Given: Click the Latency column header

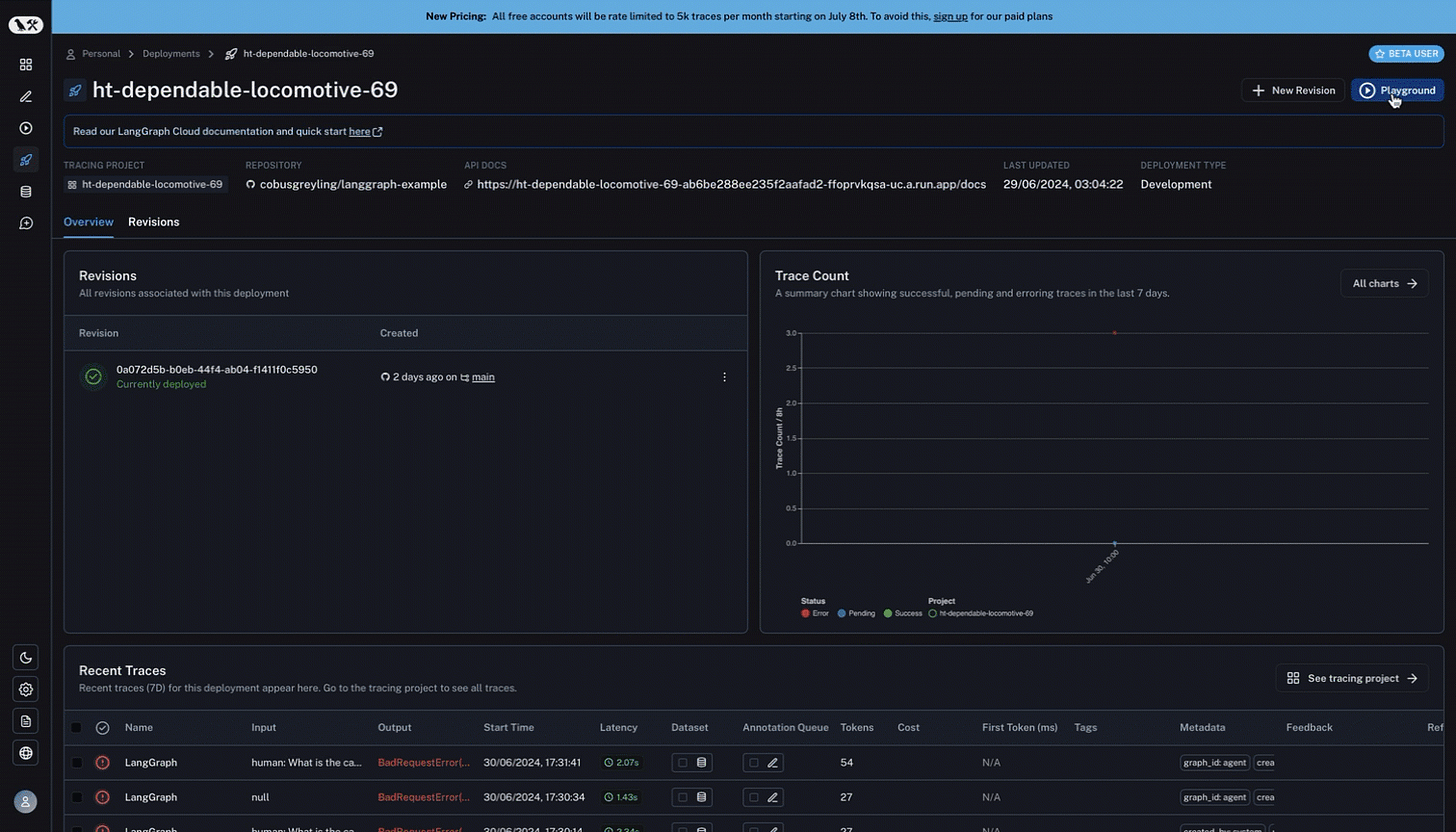Looking at the screenshot, I should tap(619, 728).
